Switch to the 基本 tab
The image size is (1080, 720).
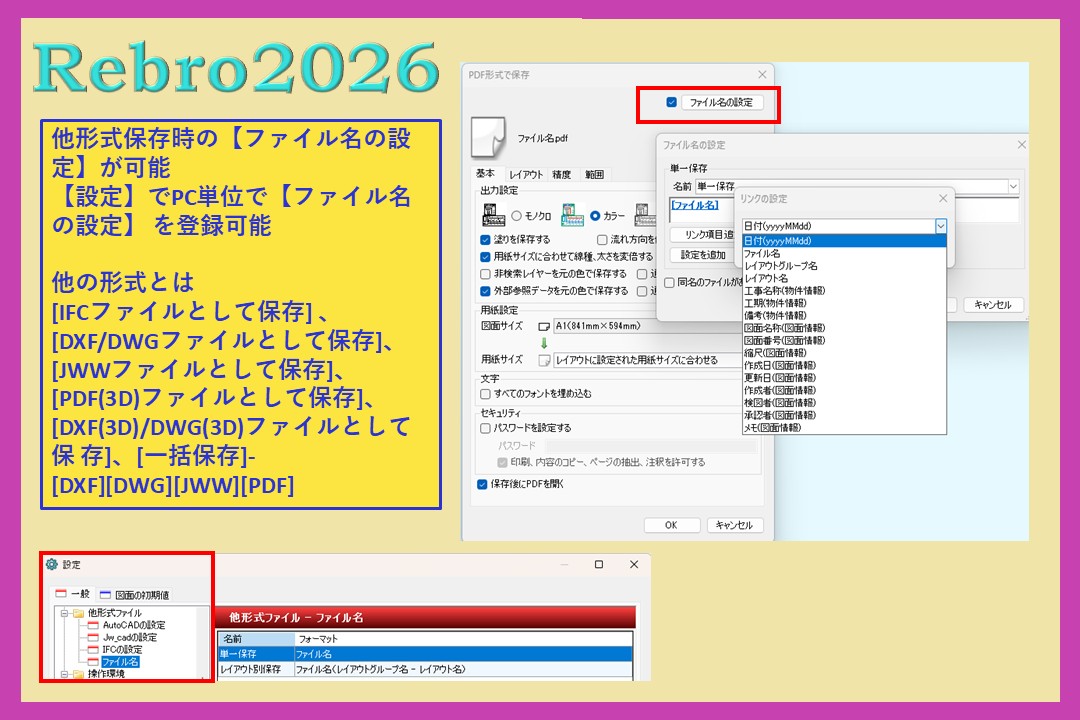486,174
